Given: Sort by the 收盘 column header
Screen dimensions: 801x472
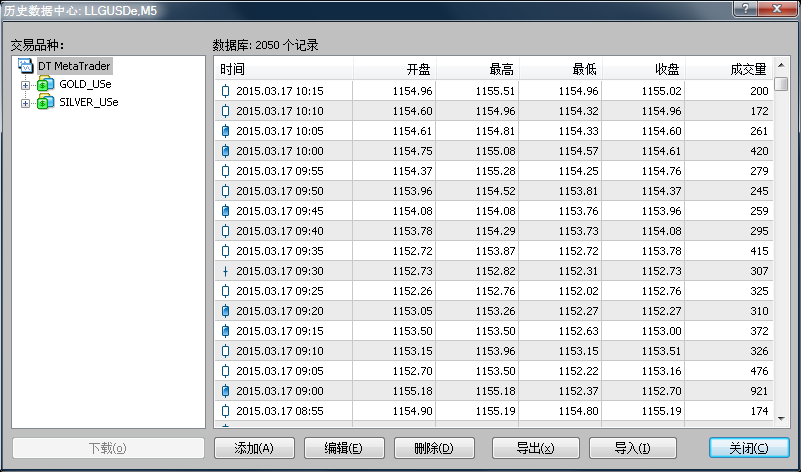Looking at the screenshot, I should pos(644,69).
